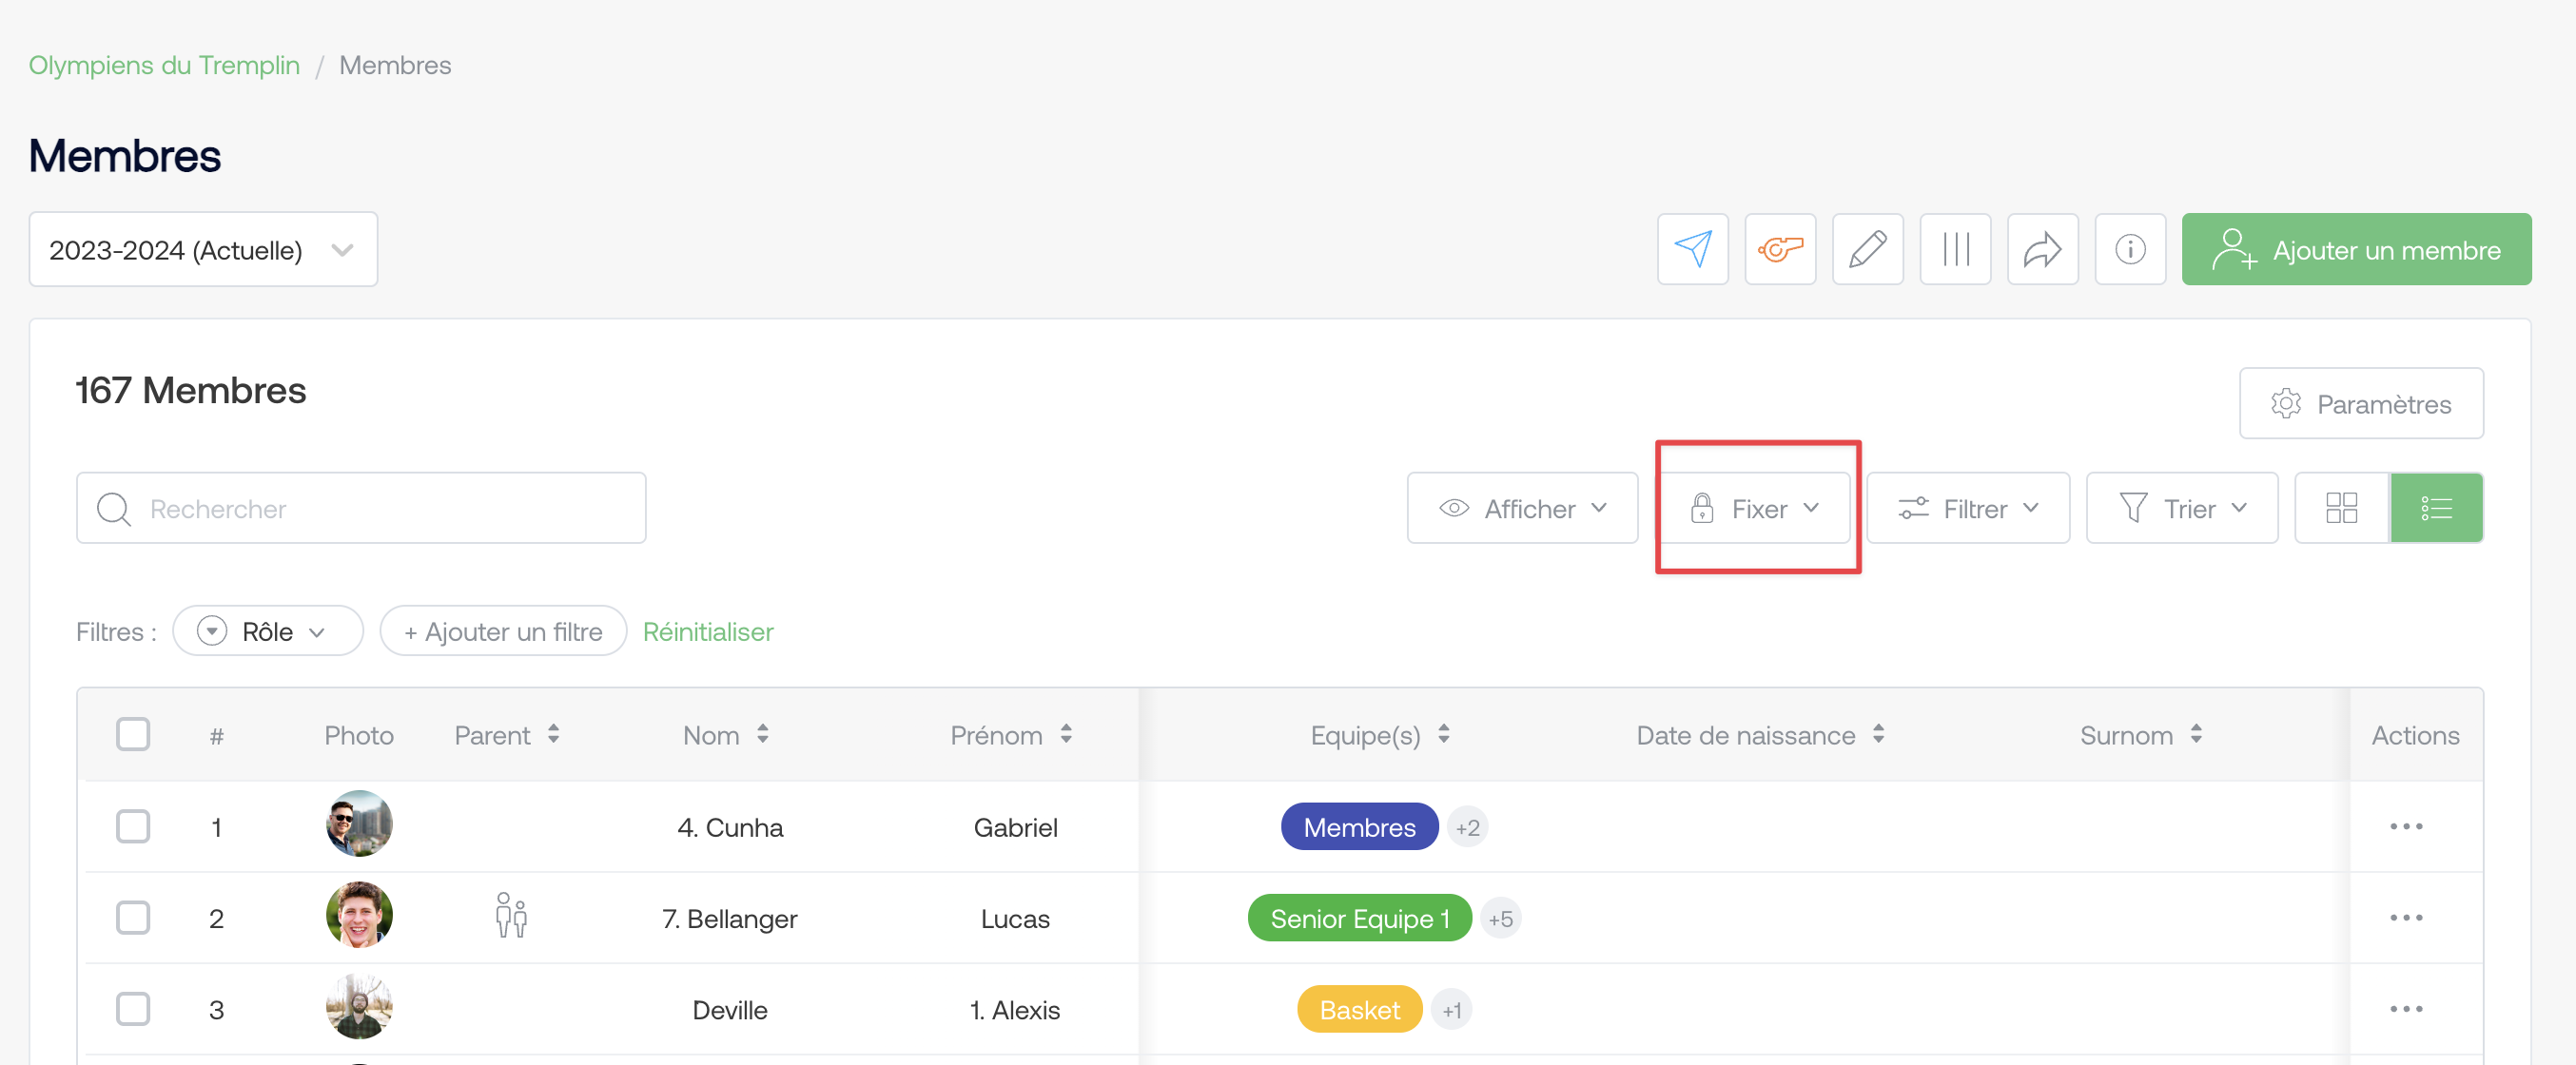Go to Olympiens du Tremplin breadcrumb

pos(164,65)
